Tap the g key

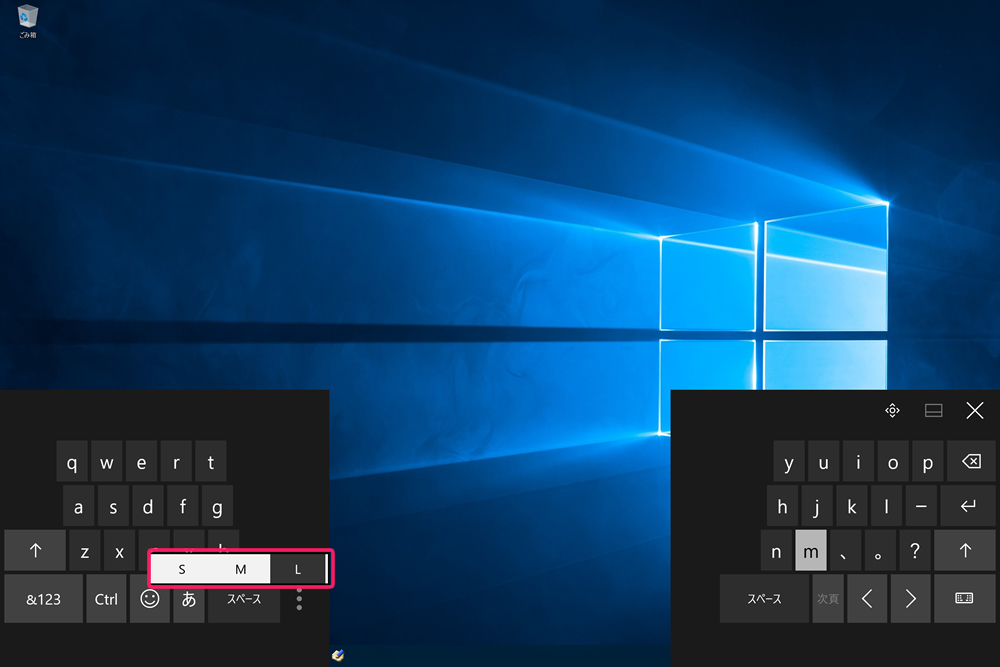click(x=217, y=506)
